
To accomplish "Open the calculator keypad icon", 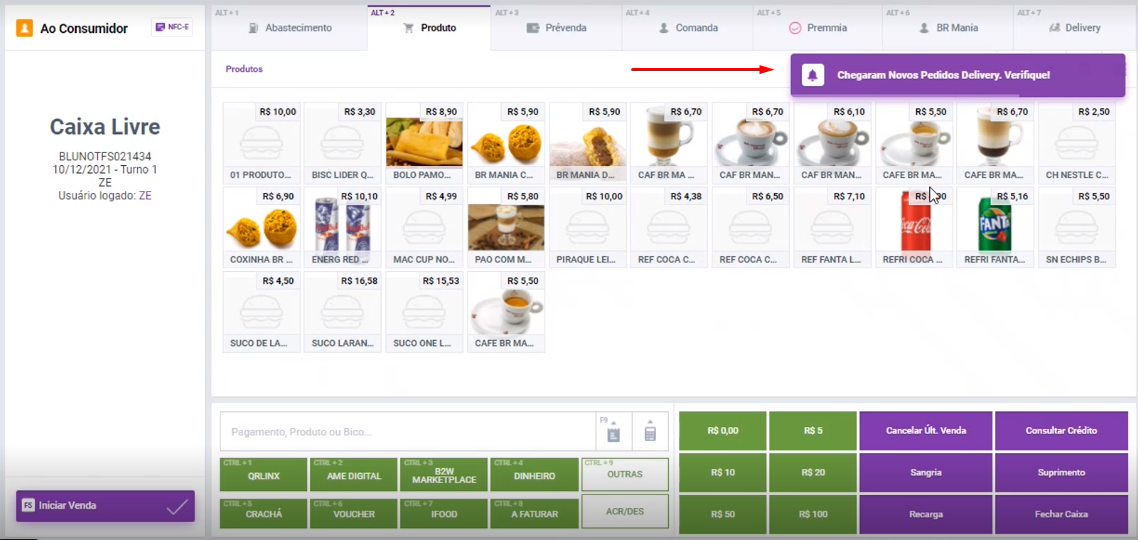I will (650, 431).
